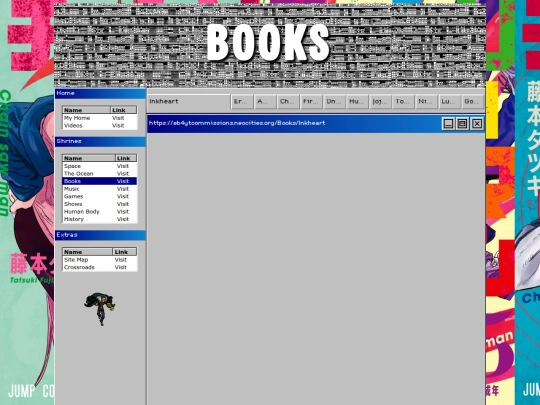
Task: Click the Shrines panel header
Action: click(x=100, y=142)
